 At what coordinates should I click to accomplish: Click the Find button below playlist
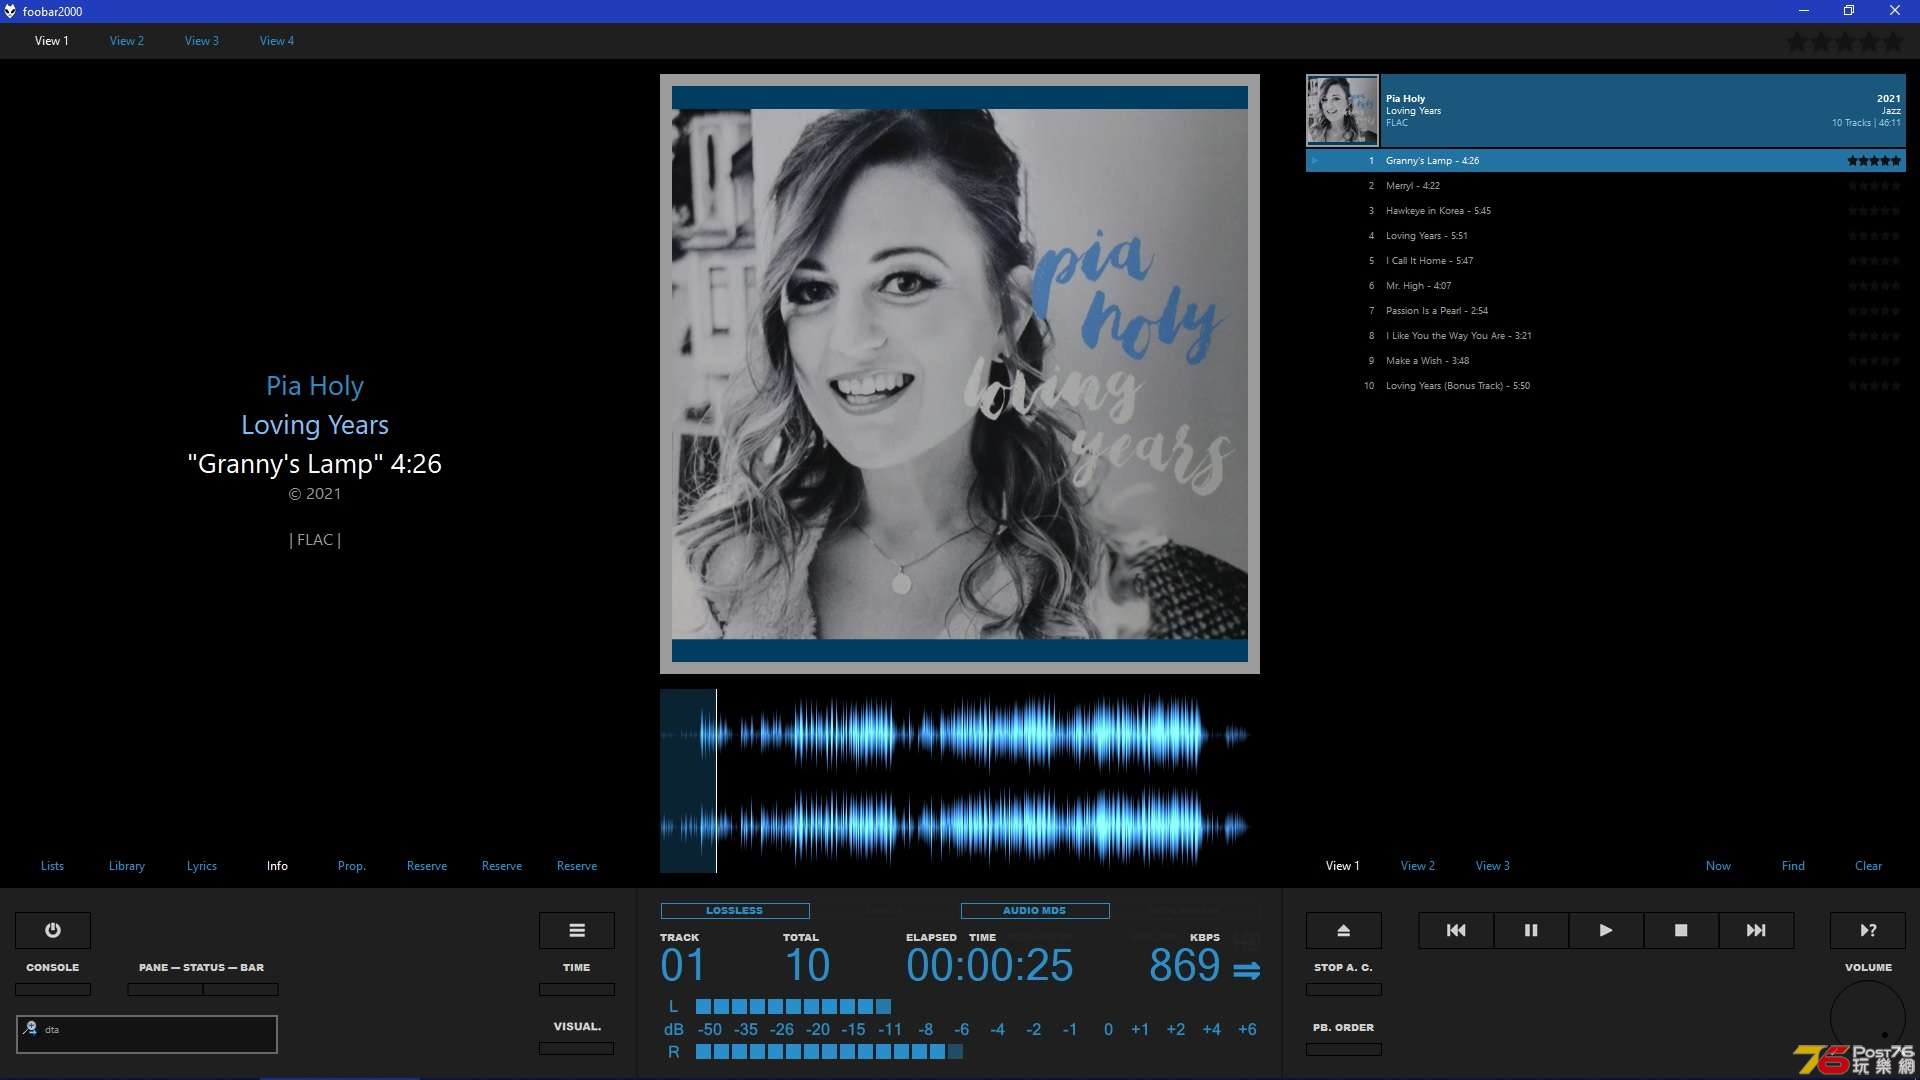[1793, 866]
